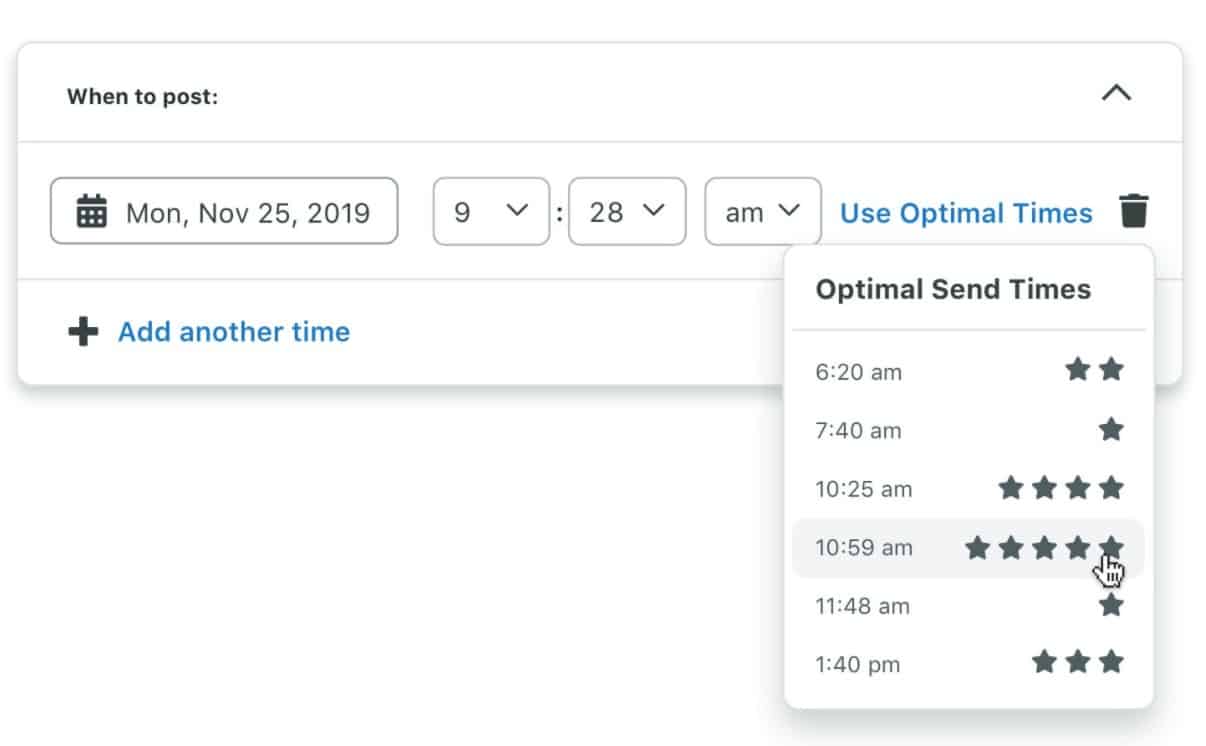Collapse the When to post section
The image size is (1206, 746).
click(x=1117, y=93)
